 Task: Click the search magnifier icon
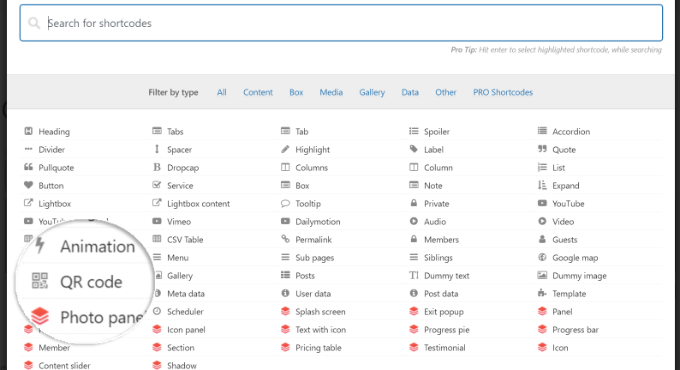(x=34, y=23)
